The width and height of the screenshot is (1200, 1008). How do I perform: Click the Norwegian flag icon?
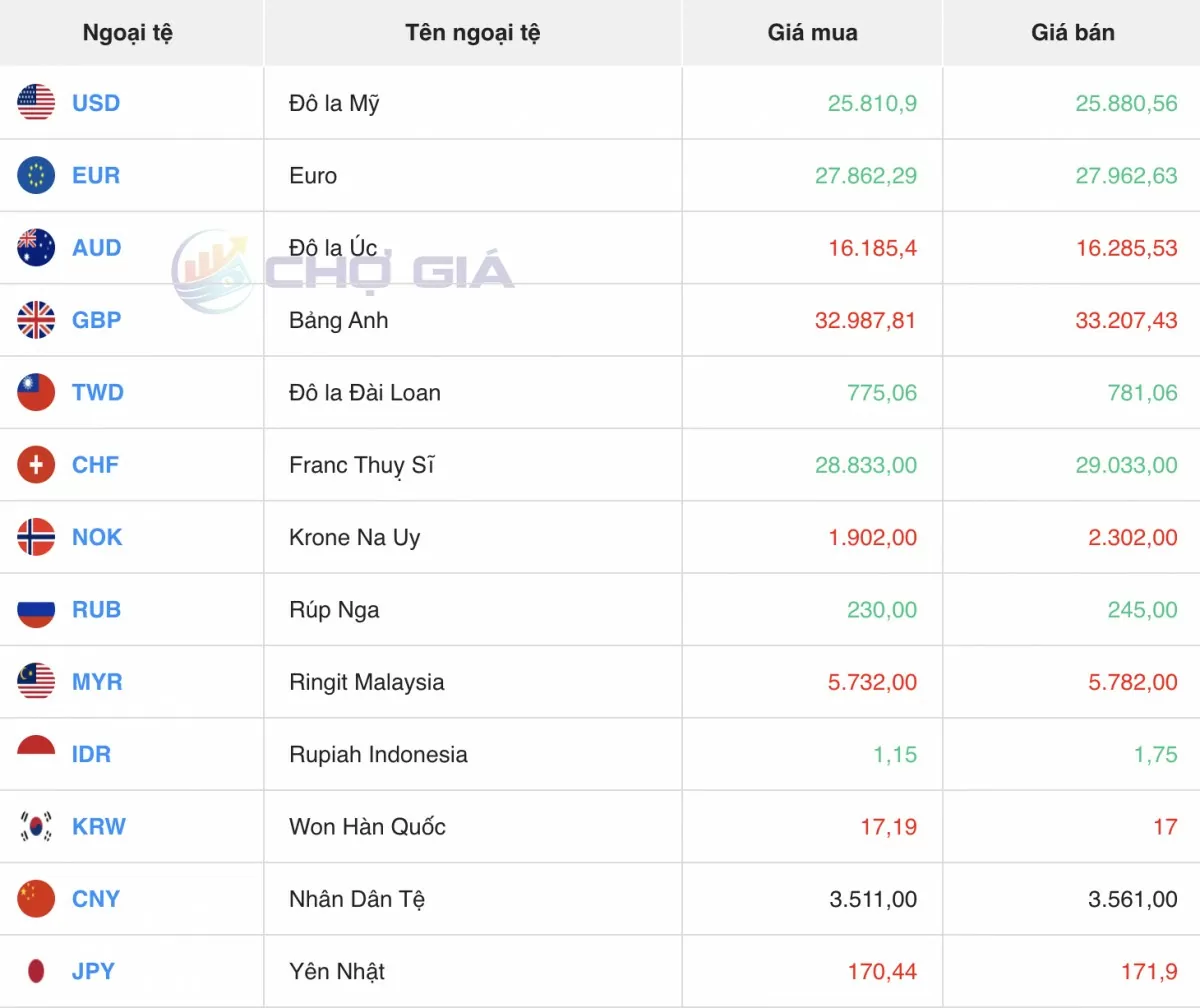click(36, 537)
